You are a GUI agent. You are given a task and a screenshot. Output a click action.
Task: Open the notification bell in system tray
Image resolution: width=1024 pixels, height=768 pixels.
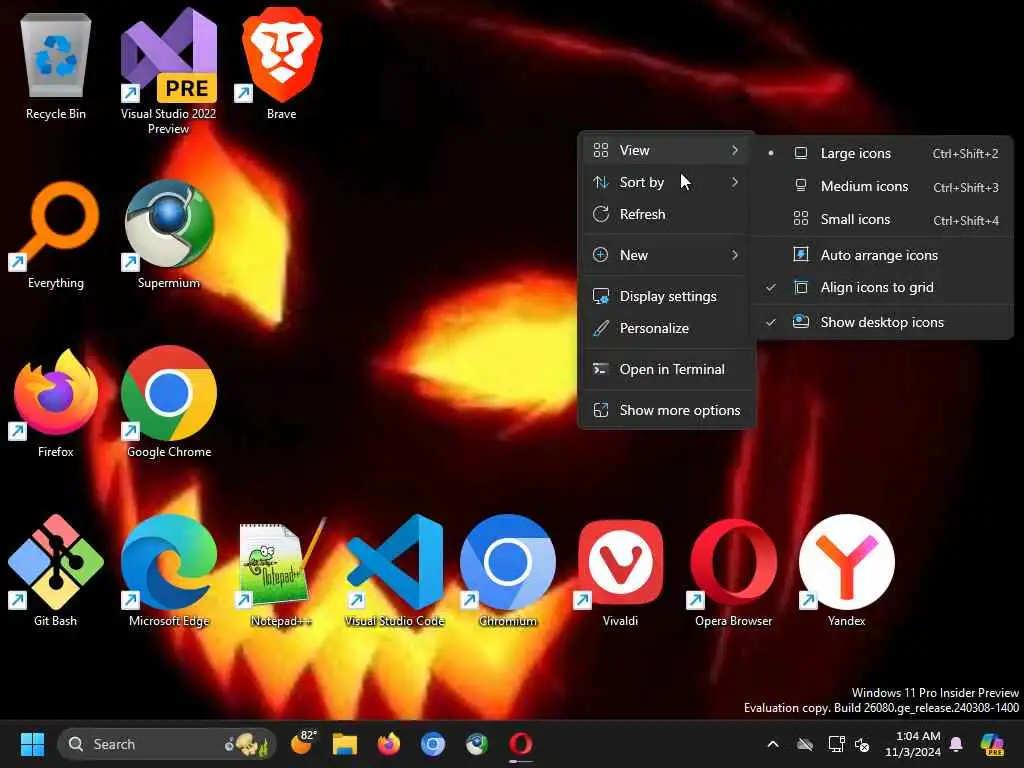tap(956, 744)
